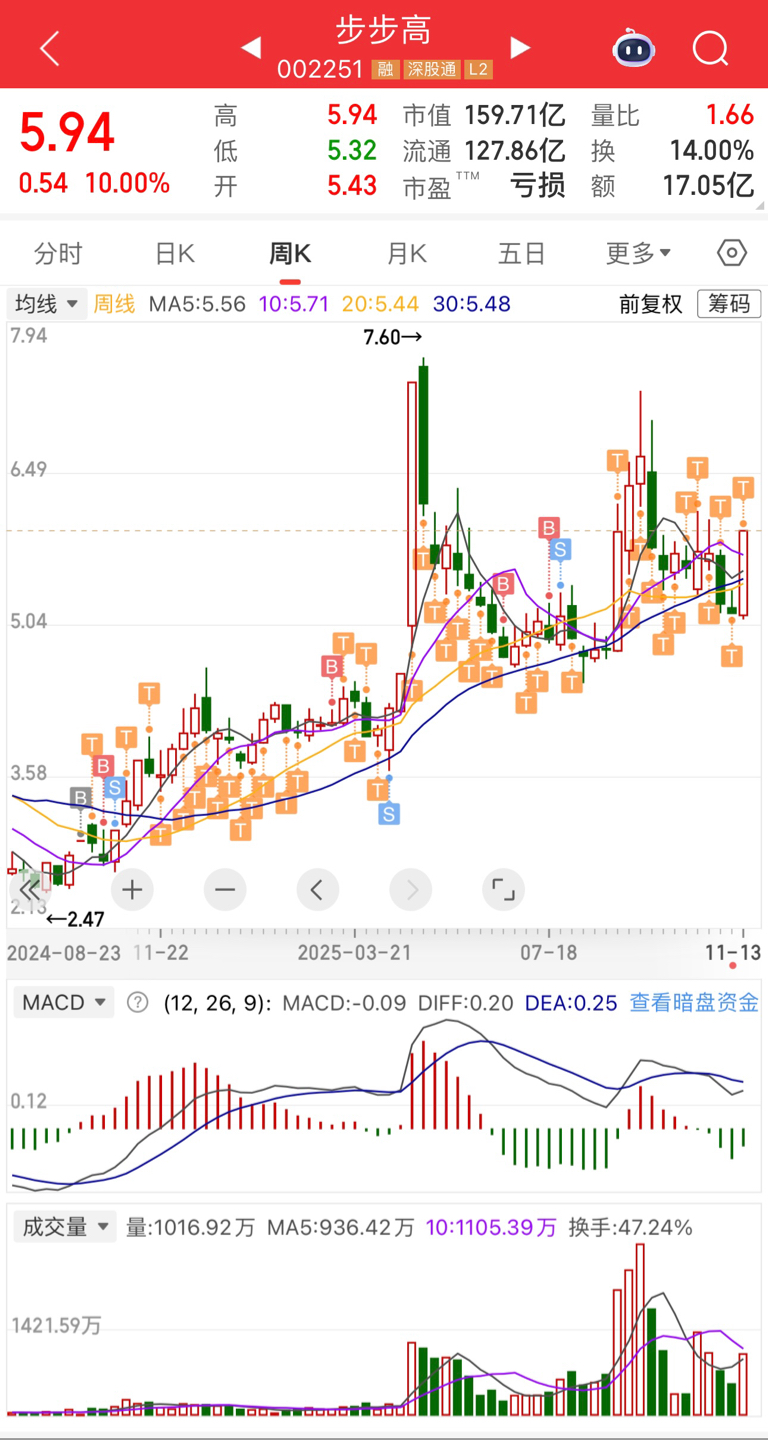Go back with the top-left arrow
Screen dimensions: 768x1440
[x=50, y=47]
